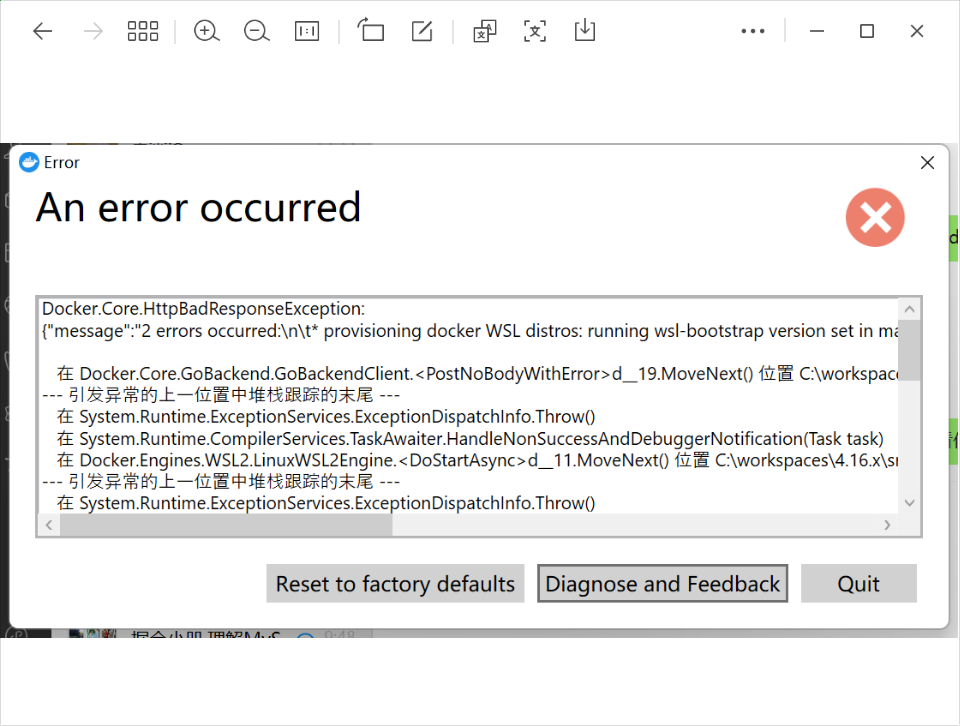Click the horizontal scrollbar thumb in error log
Image resolution: width=960 pixels, height=726 pixels.
226,525
